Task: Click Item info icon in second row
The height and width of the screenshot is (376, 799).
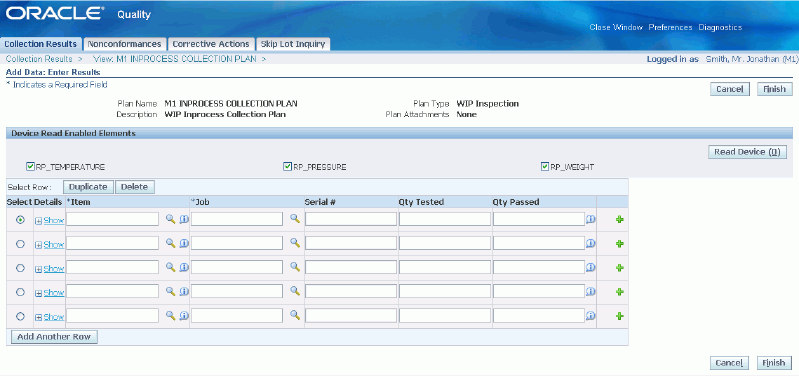Action: coord(184,244)
